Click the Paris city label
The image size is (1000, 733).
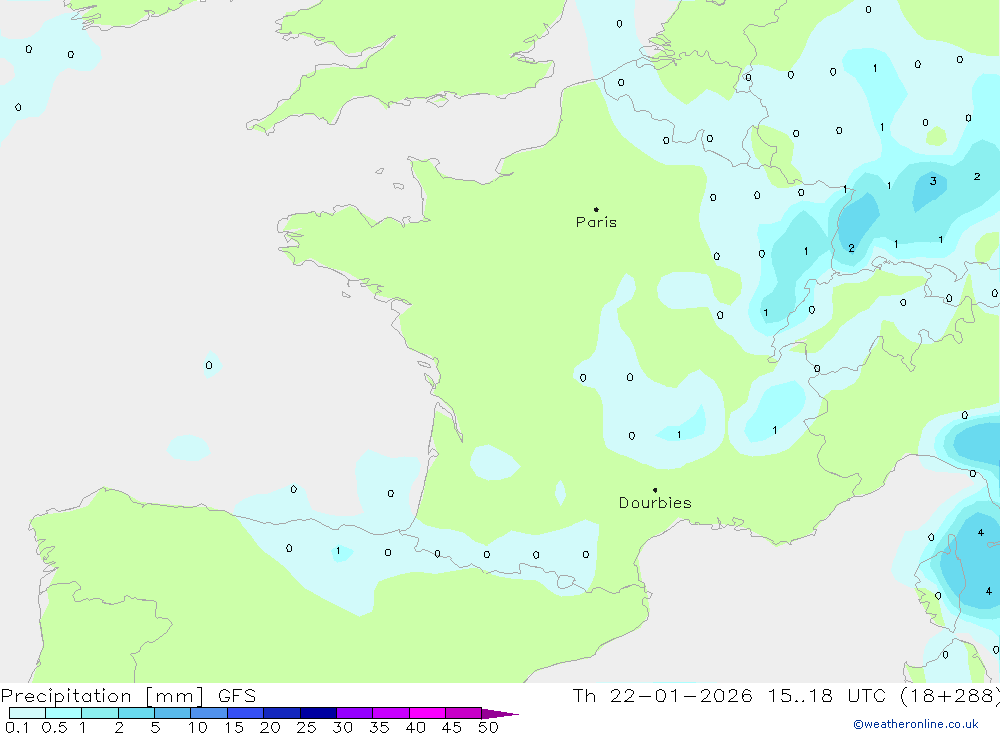pos(596,222)
